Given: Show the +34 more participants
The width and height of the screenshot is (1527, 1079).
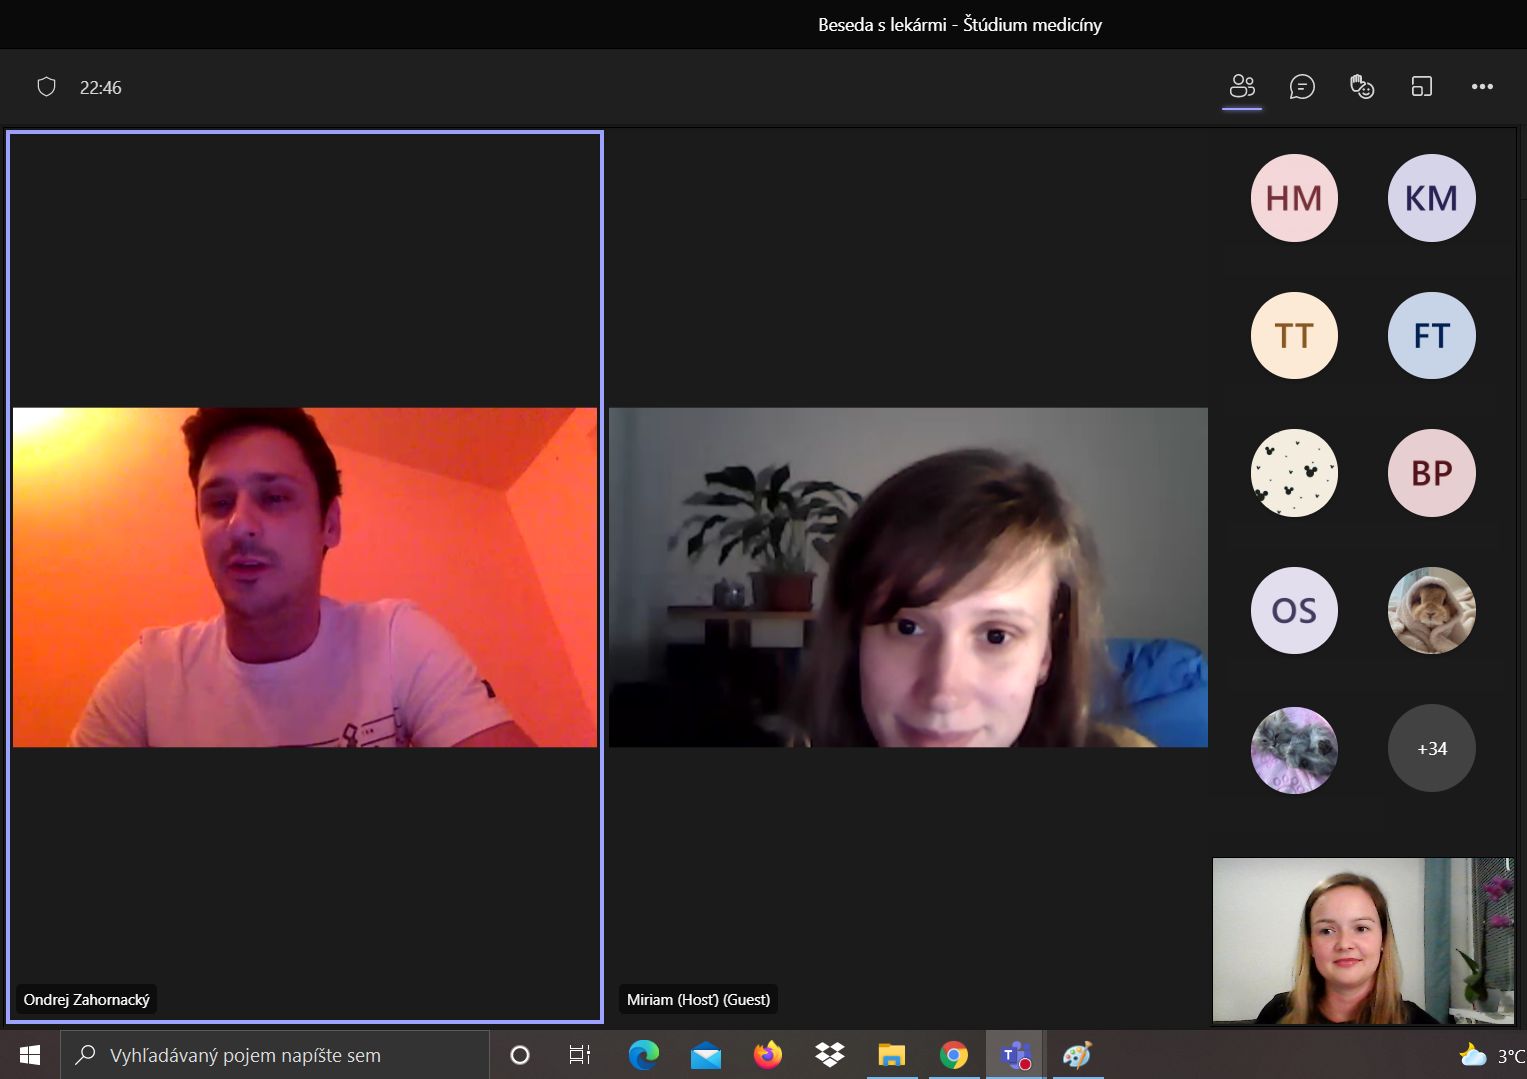Looking at the screenshot, I should click(x=1431, y=748).
